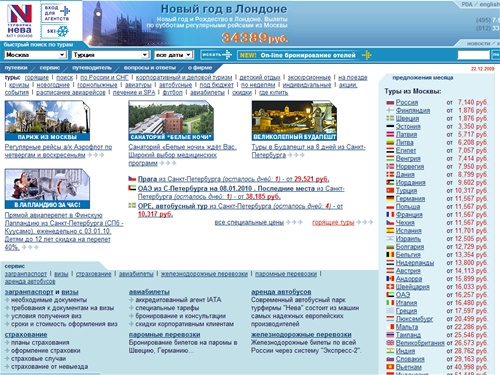The height and width of the screenshot is (375, 500).
Task: Open the english language link
Action: [x=490, y=4]
